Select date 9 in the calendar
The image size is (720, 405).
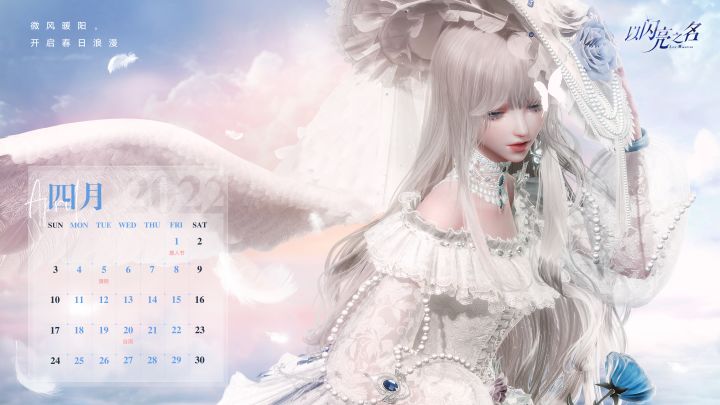coord(200,270)
